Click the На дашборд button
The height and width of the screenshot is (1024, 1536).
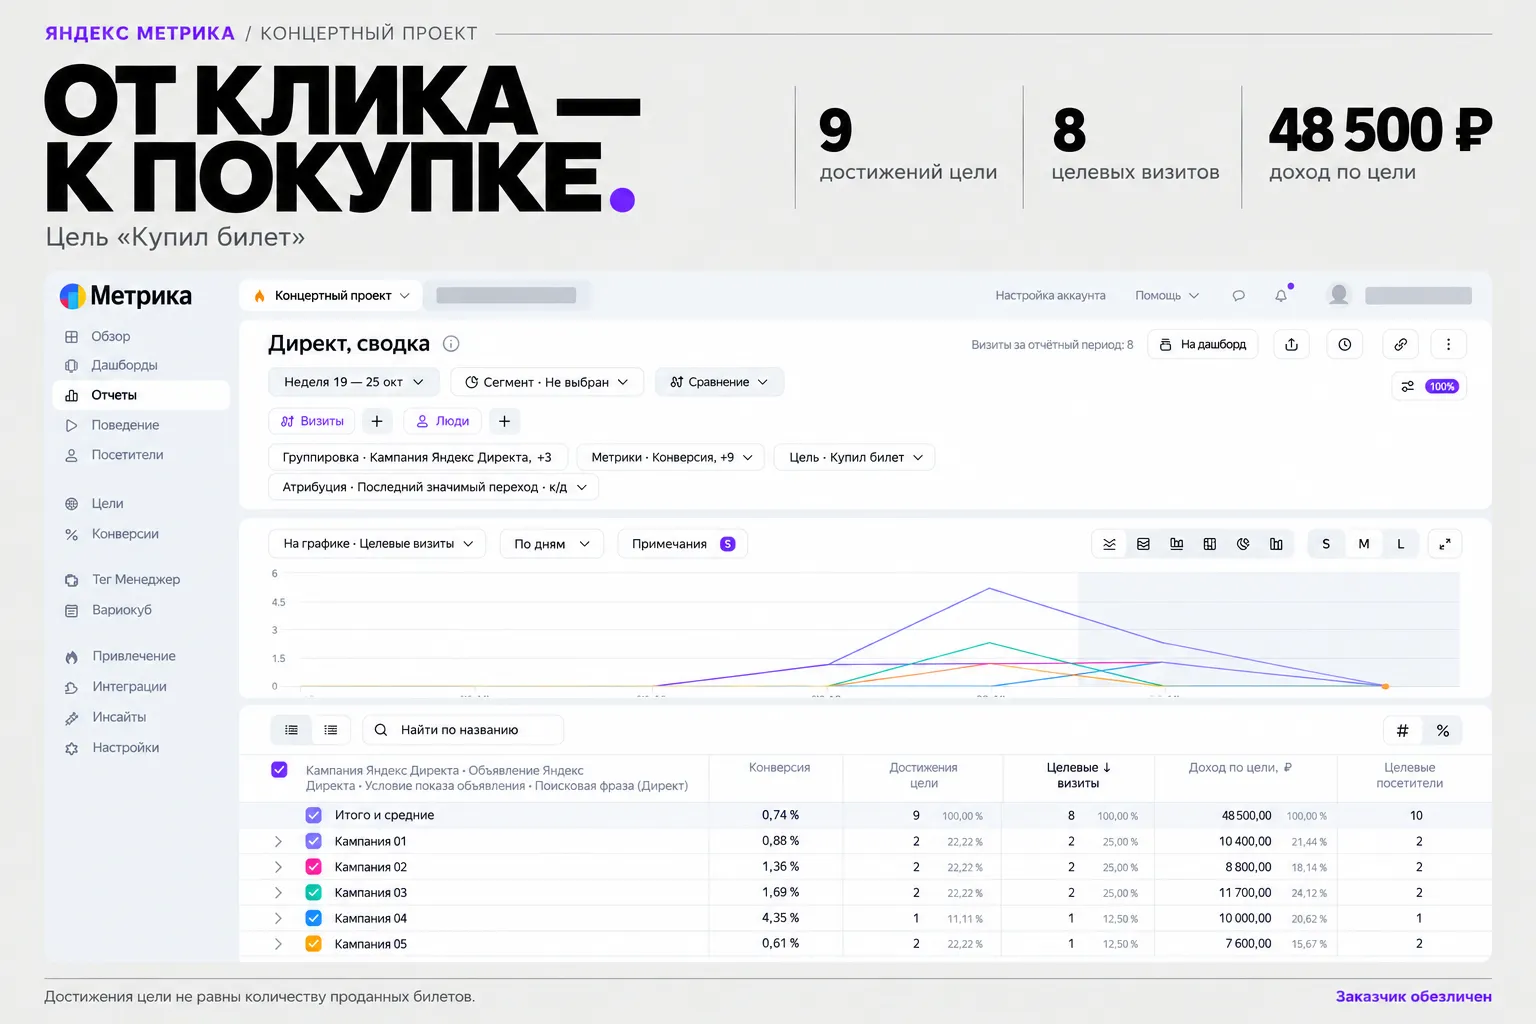point(1203,345)
